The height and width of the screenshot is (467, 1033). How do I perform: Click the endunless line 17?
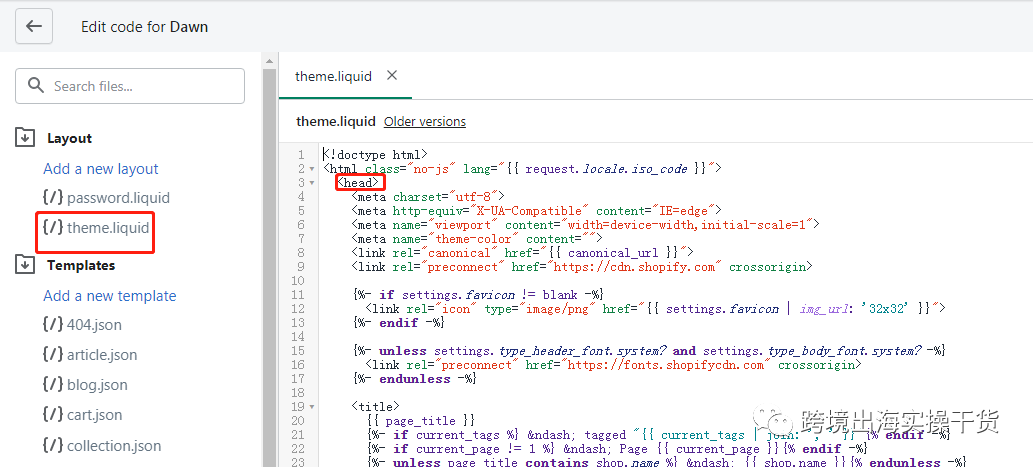tap(414, 379)
